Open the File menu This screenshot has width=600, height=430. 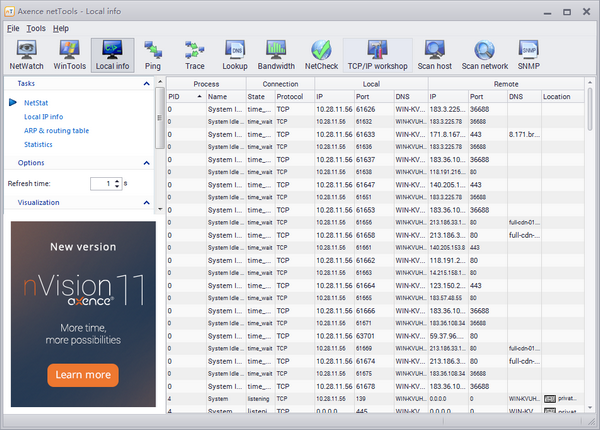pyautogui.click(x=13, y=28)
